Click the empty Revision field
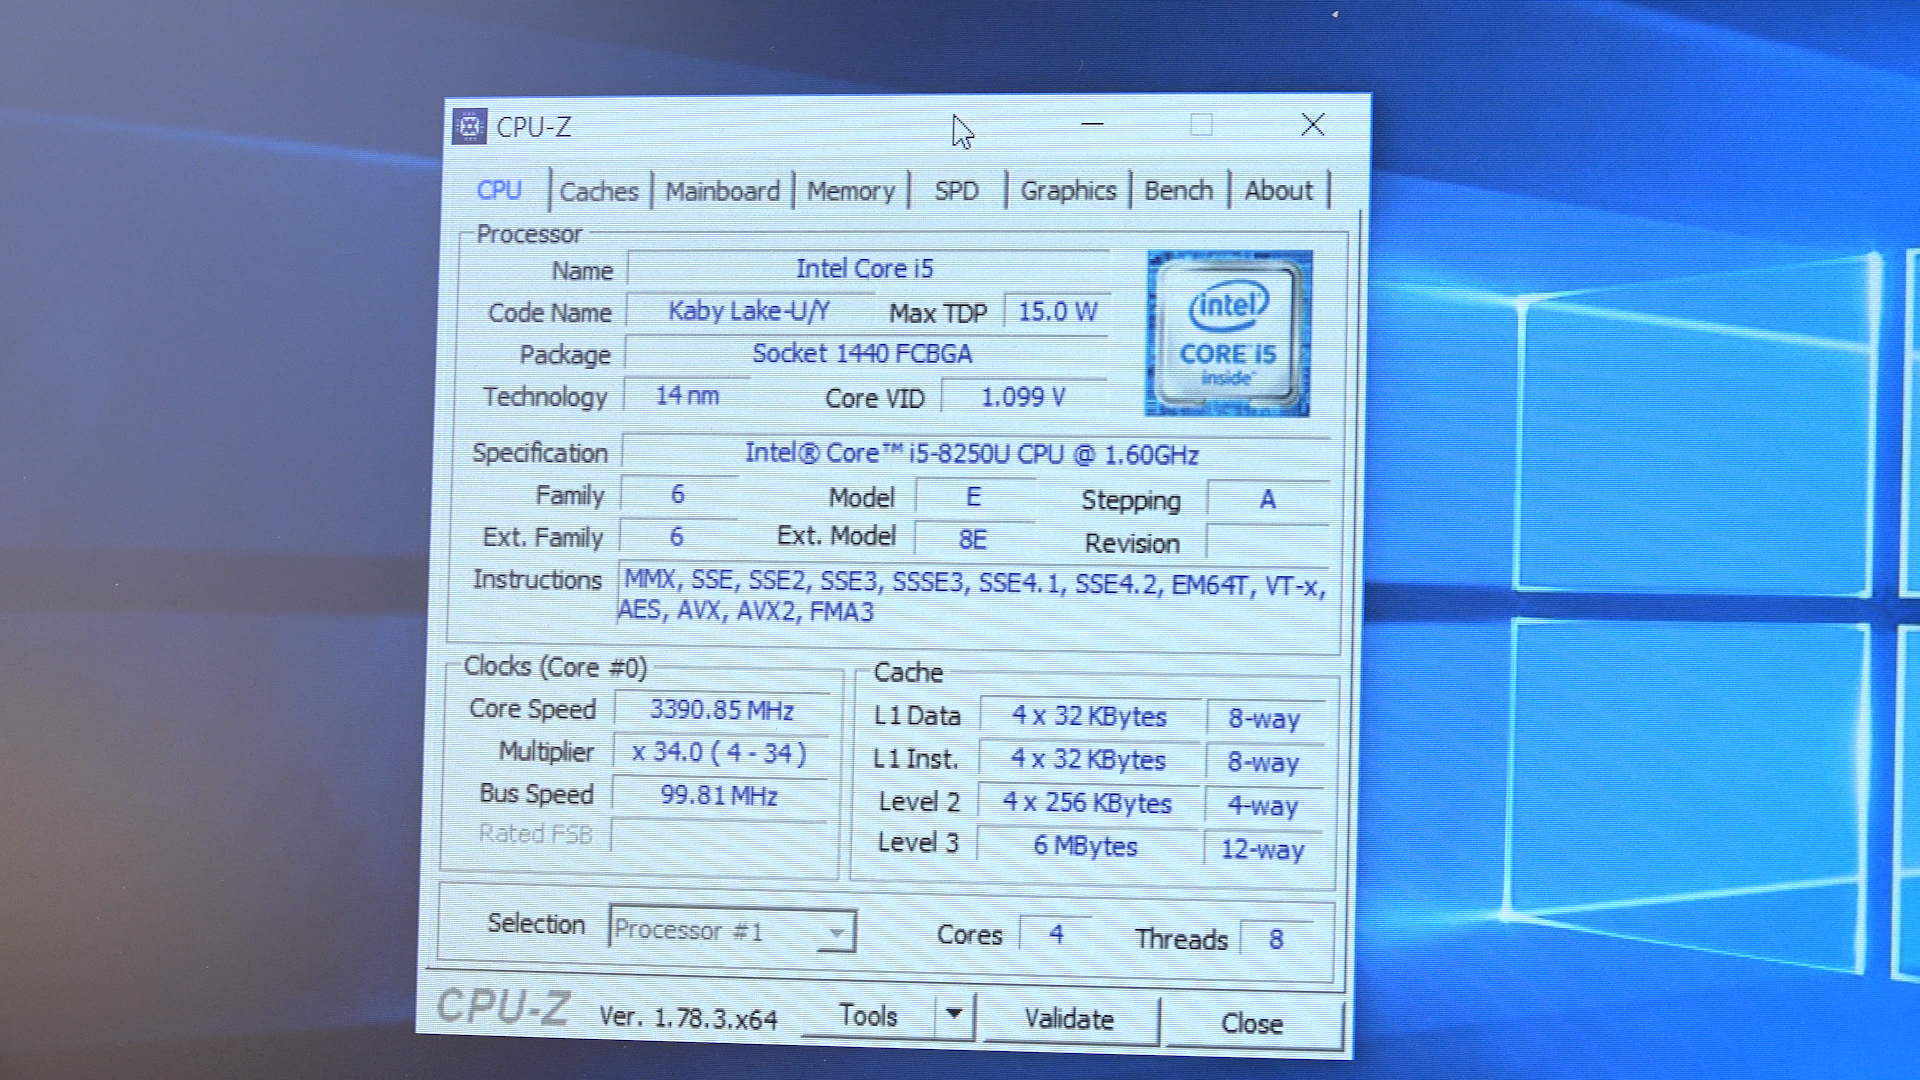 click(x=1267, y=541)
